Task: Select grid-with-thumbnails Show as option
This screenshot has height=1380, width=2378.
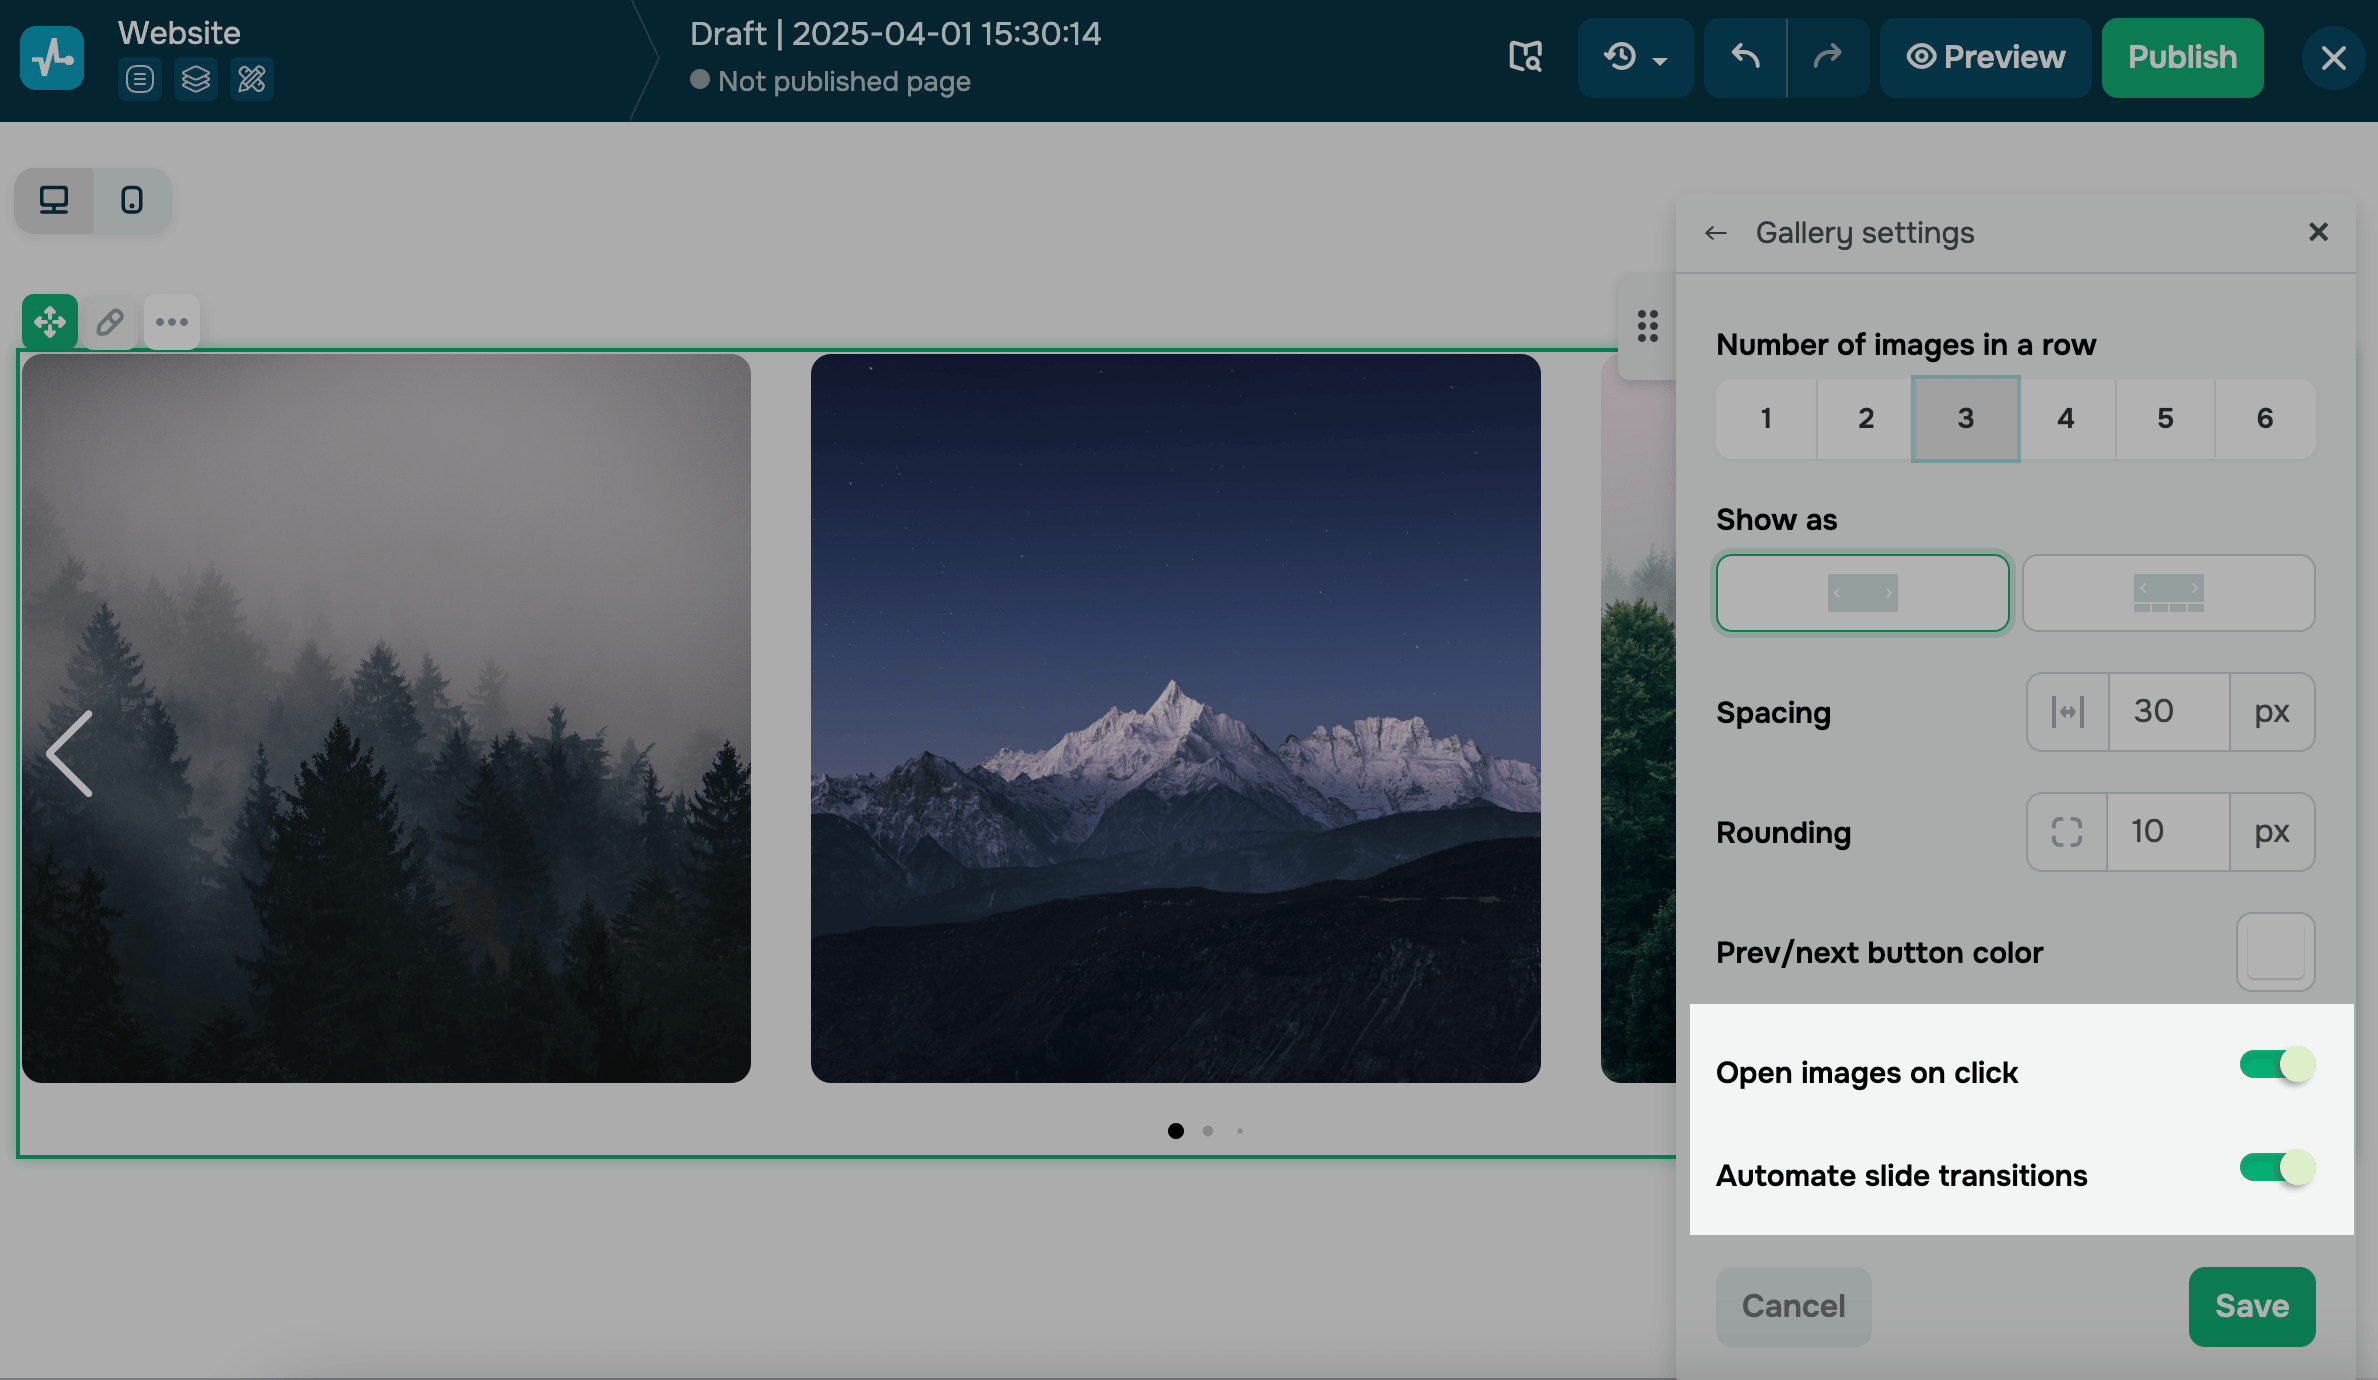Action: click(2168, 593)
